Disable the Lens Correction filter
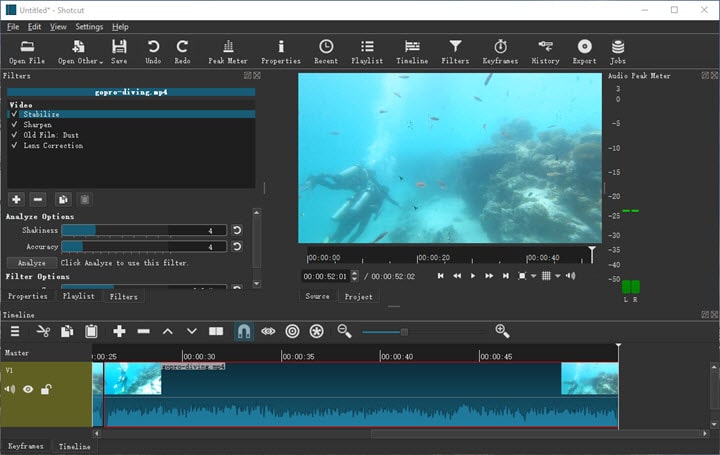The height and width of the screenshot is (455, 720). pyautogui.click(x=14, y=146)
